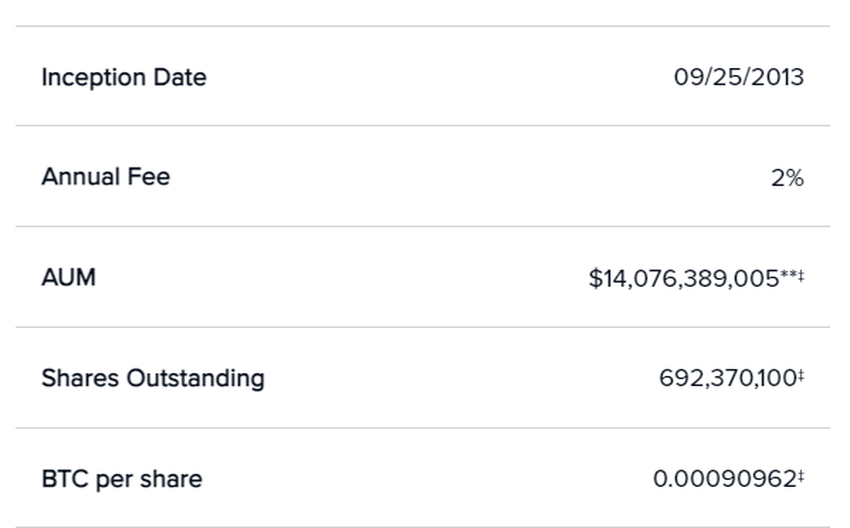Click the double asterisk footnote after AUM value
Image resolution: width=850 pixels, height=528 pixels.
coord(789,273)
